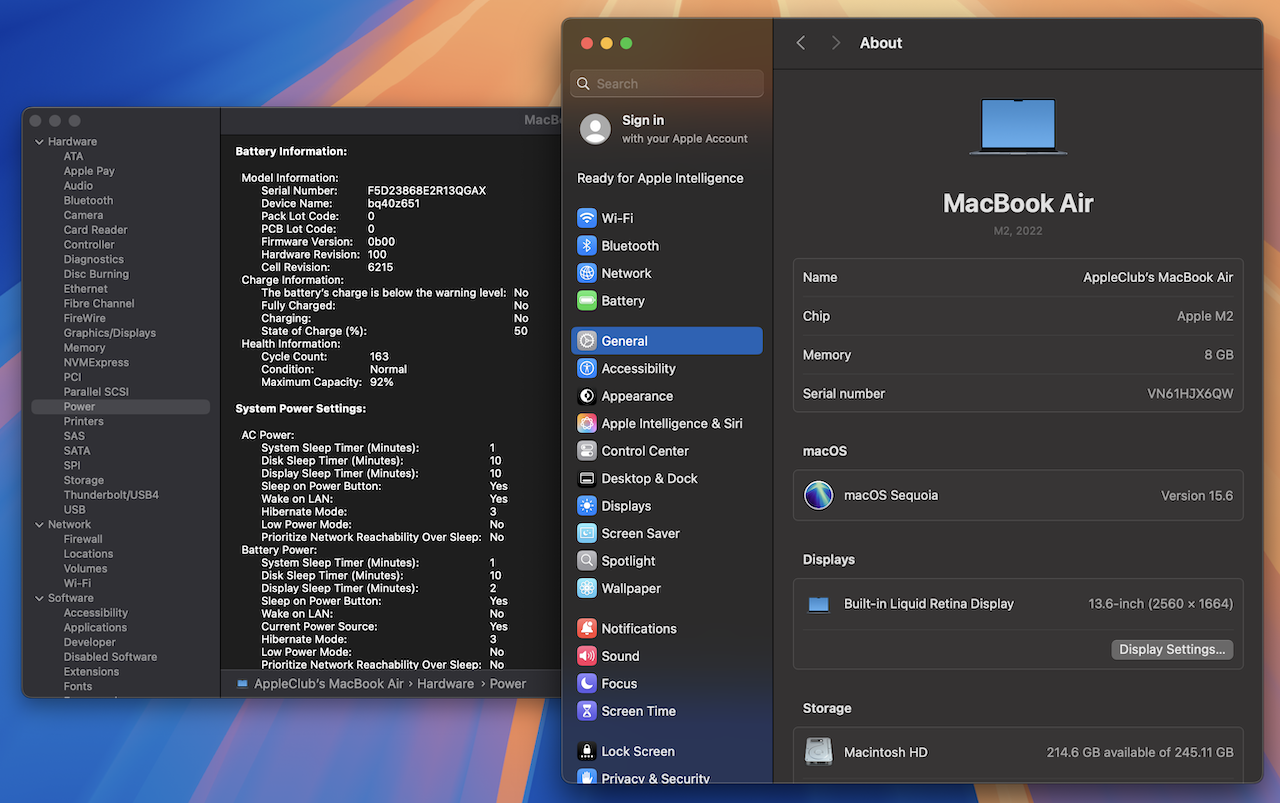Click the 8 GB Memory value
The image size is (1280, 803).
click(1218, 355)
